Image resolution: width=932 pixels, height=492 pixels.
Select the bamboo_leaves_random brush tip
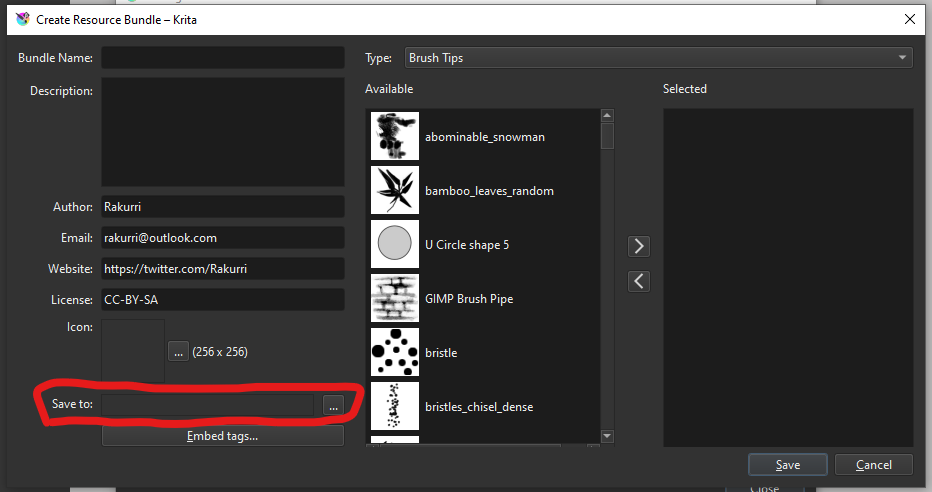(x=489, y=191)
